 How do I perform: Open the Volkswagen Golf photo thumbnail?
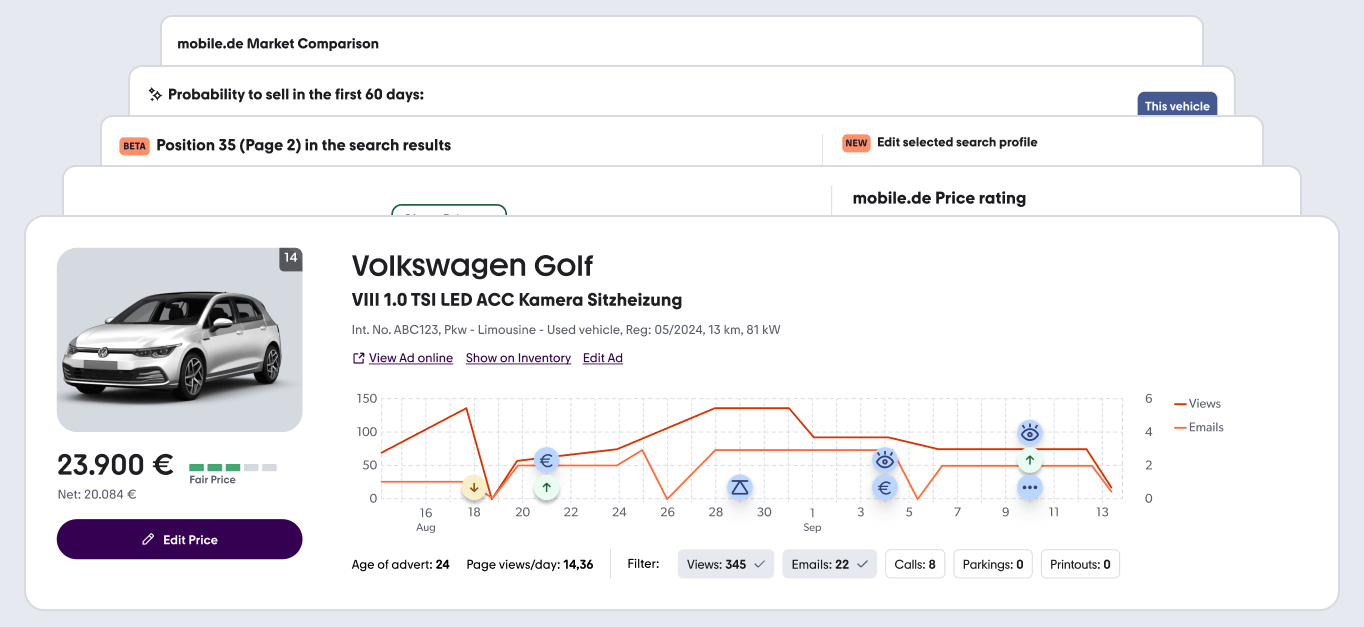[179, 340]
